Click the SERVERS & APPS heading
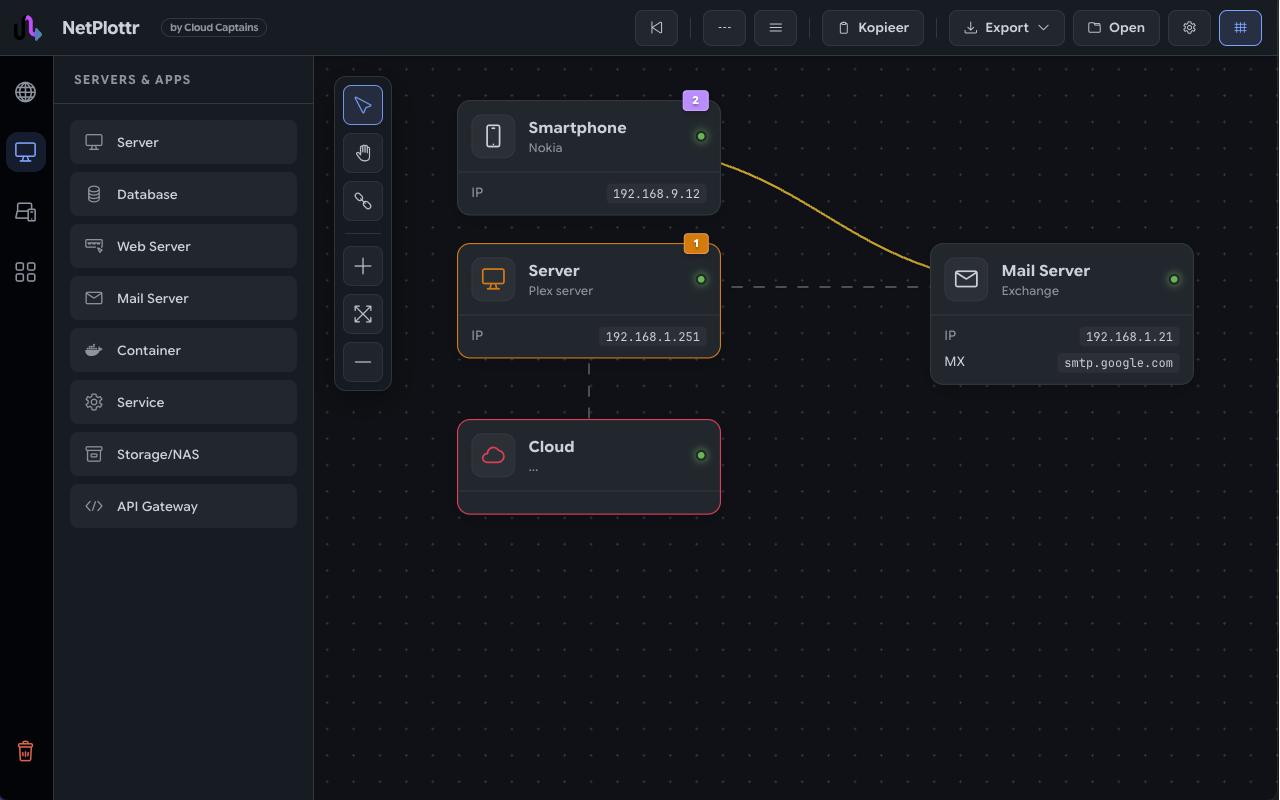This screenshot has width=1280, height=800. (x=132, y=79)
